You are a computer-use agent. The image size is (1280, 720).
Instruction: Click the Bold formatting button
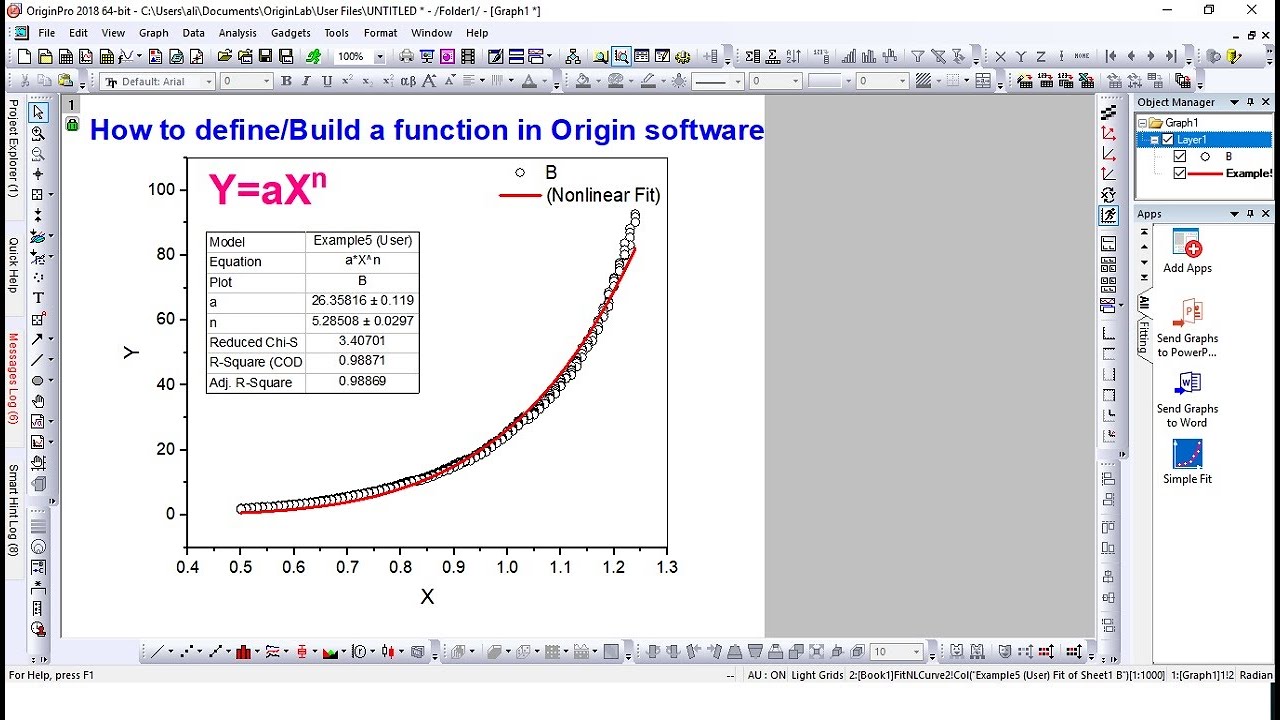[287, 81]
